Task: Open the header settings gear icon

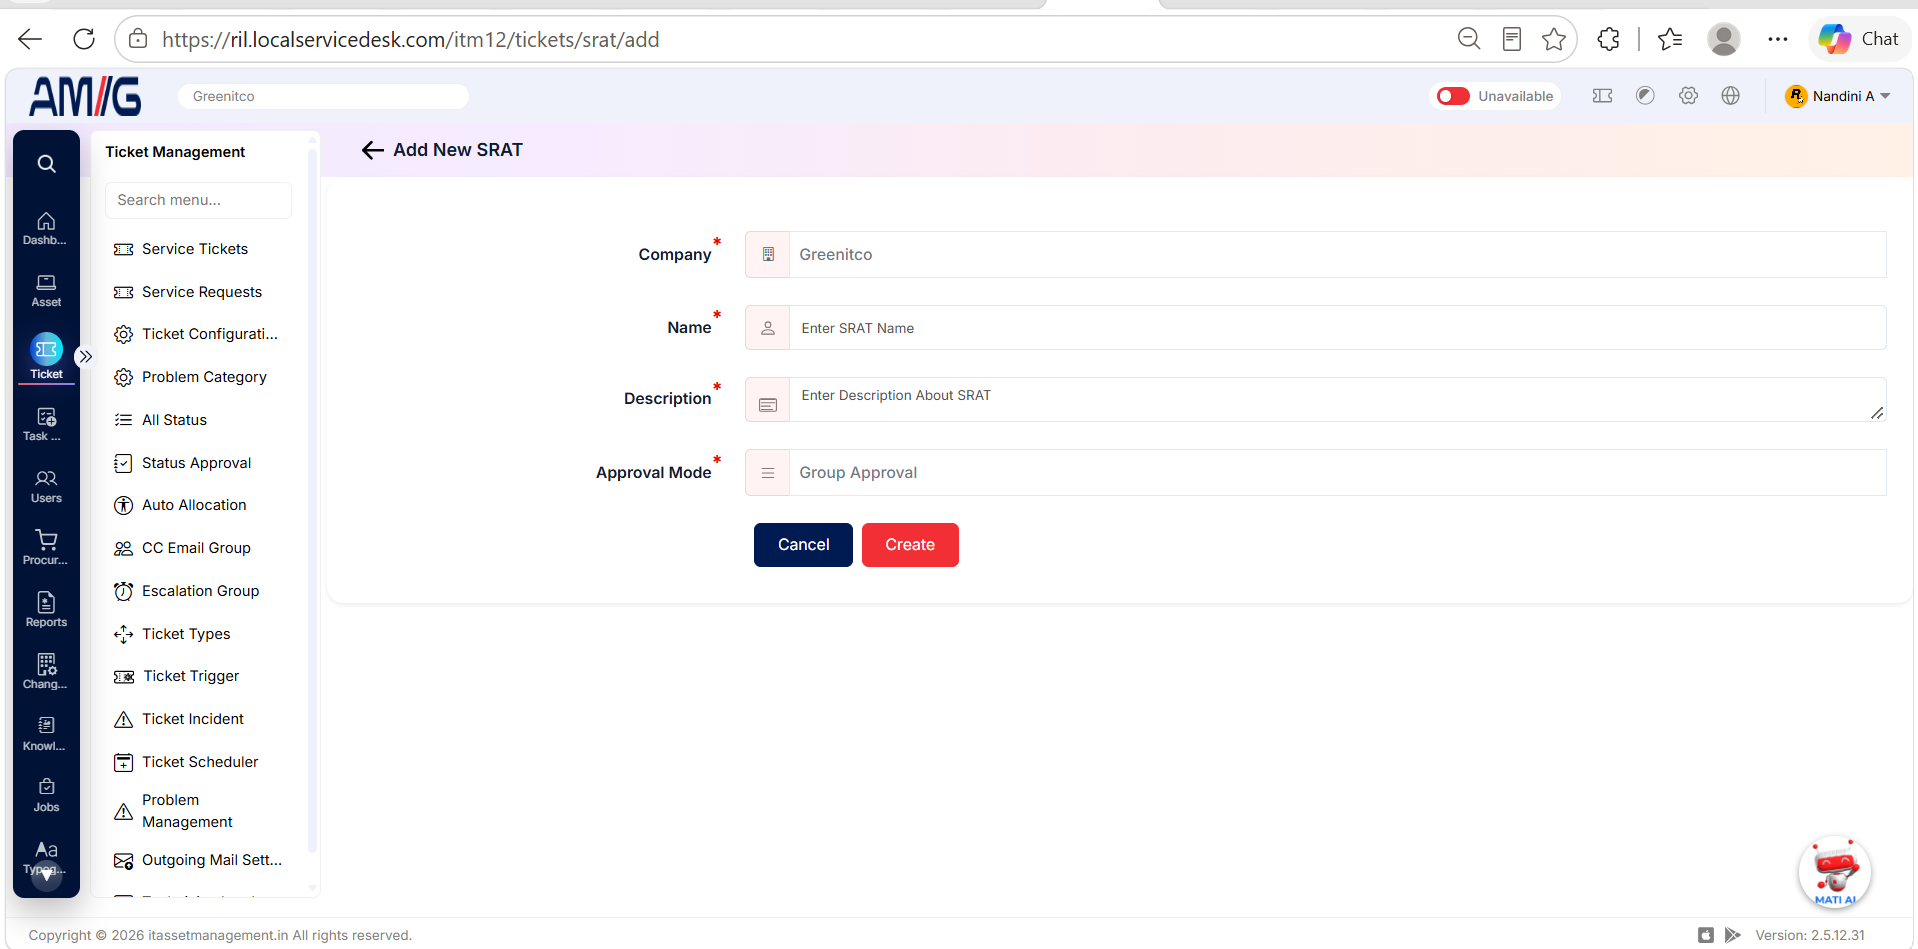Action: (x=1688, y=96)
